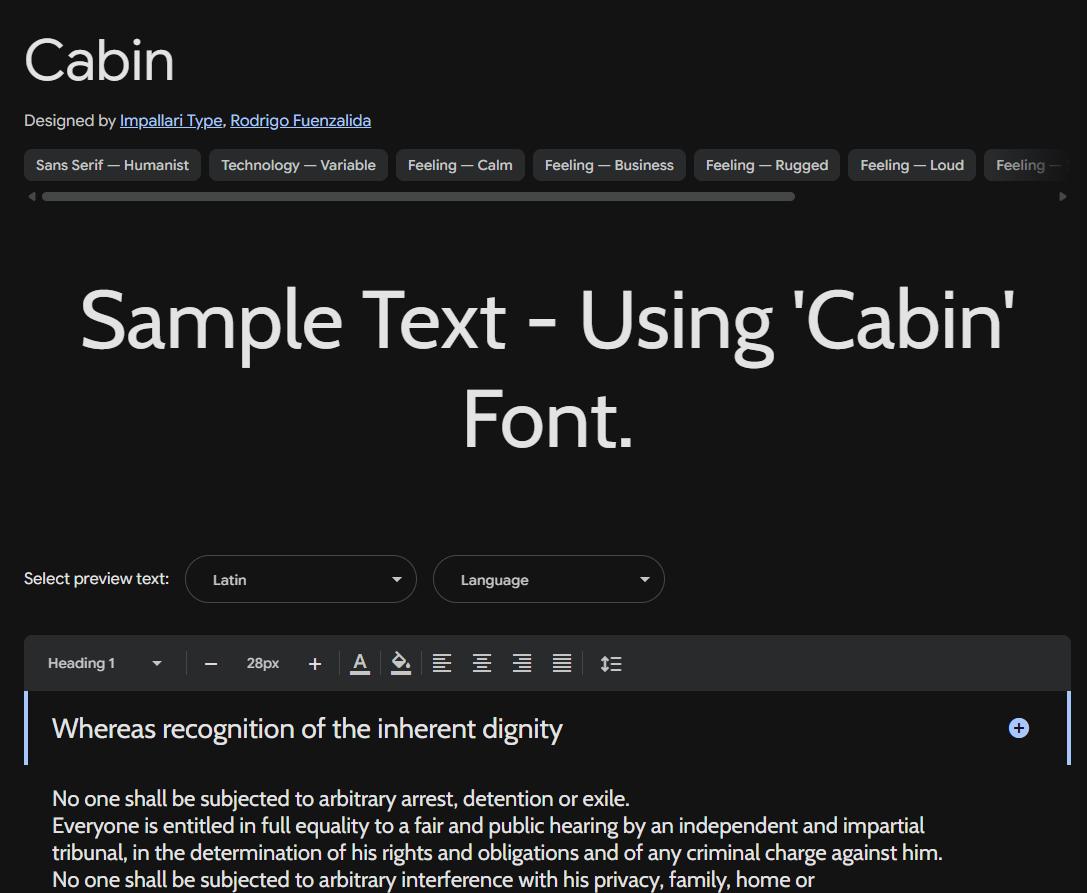This screenshot has width=1087, height=893.
Task: Click paragraph 'No one shall be subjected to arbitrary arrest'
Action: click(340, 799)
